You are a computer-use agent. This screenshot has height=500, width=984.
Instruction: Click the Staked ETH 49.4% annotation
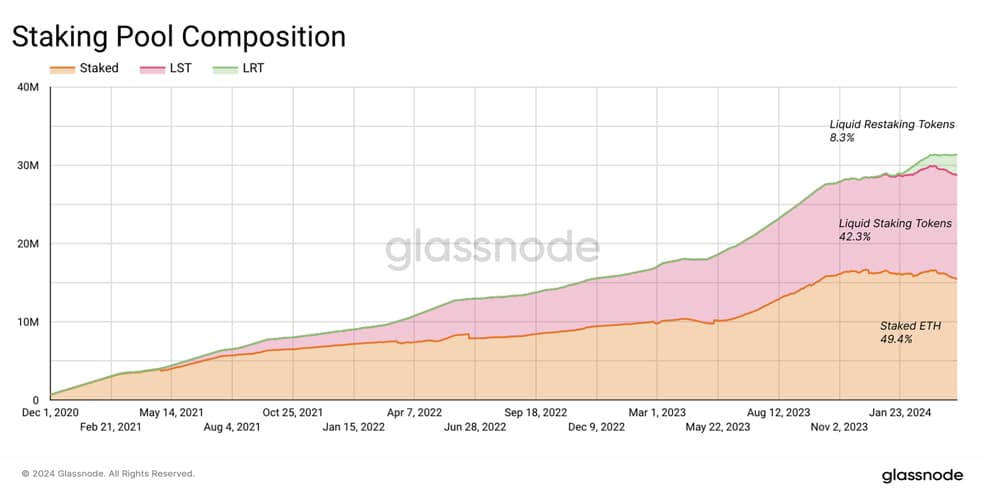910,332
